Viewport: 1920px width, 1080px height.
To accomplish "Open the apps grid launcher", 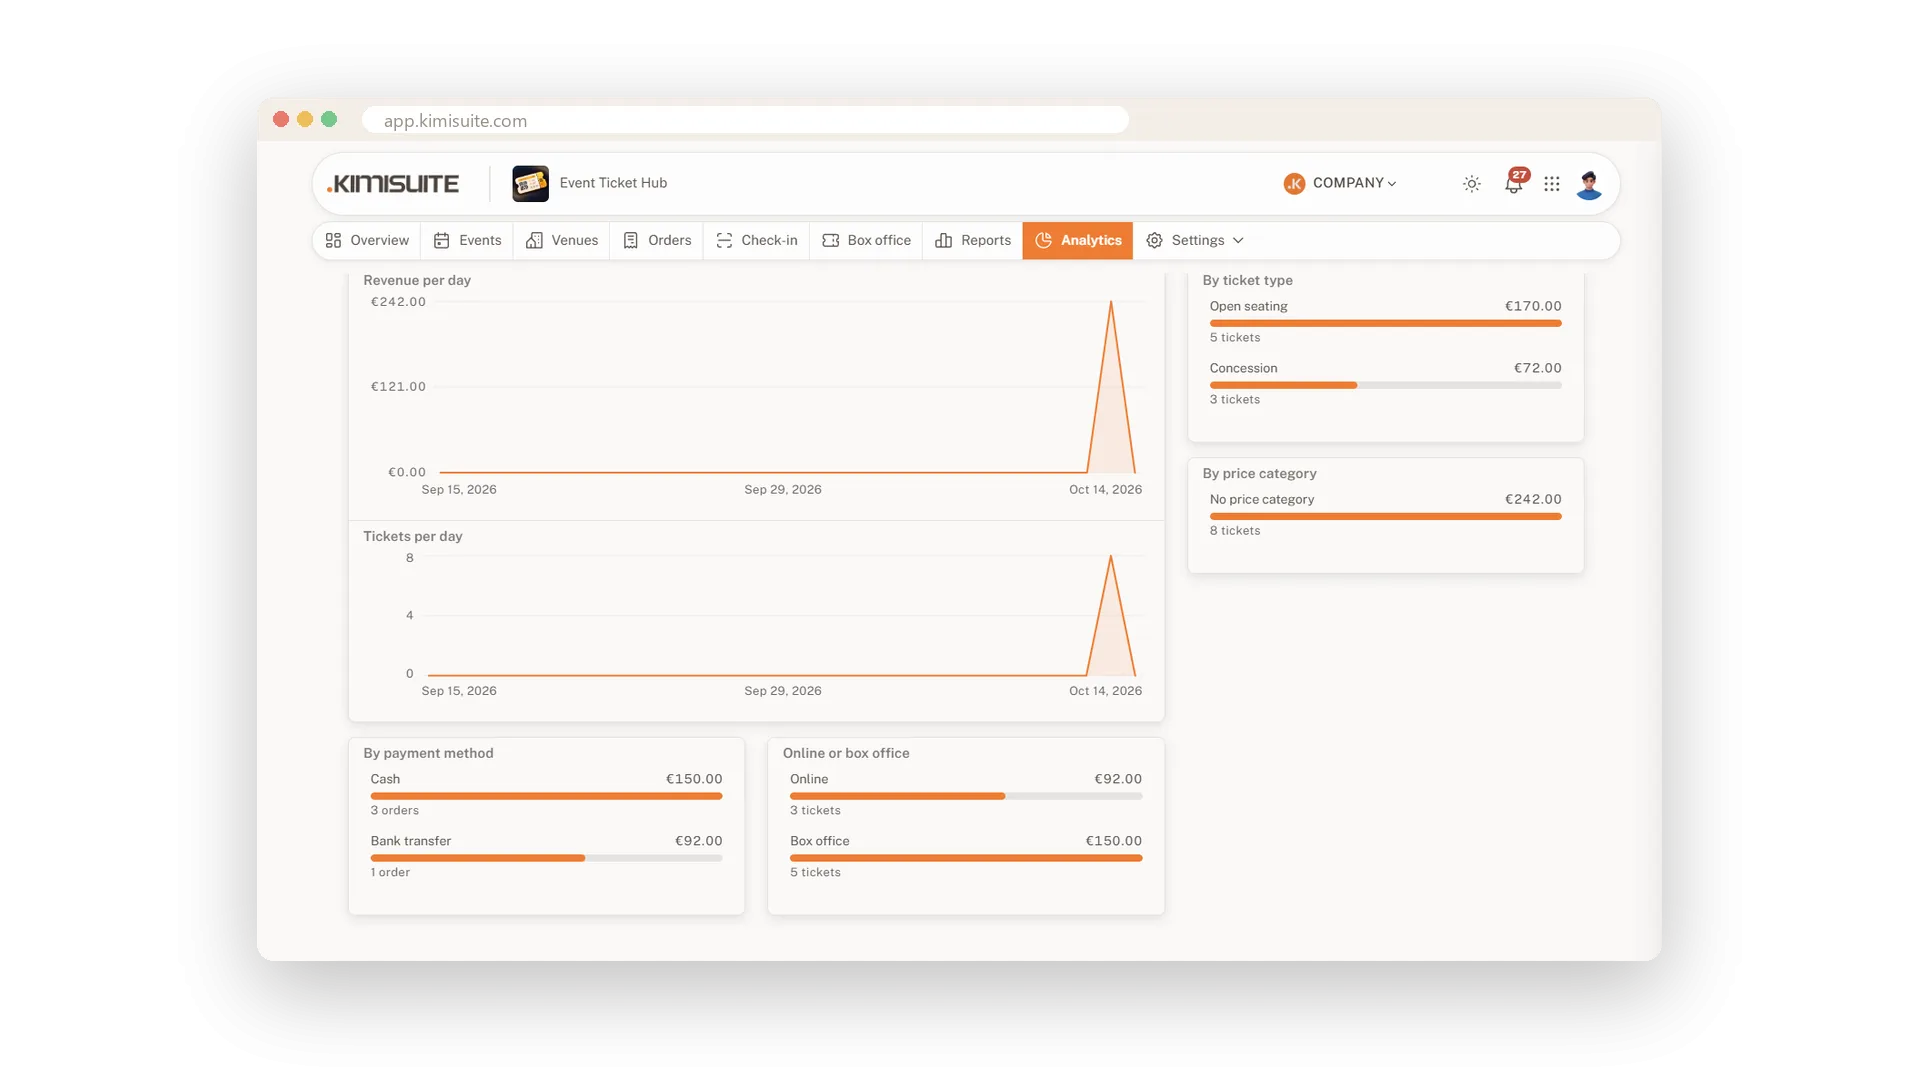I will (x=1552, y=184).
